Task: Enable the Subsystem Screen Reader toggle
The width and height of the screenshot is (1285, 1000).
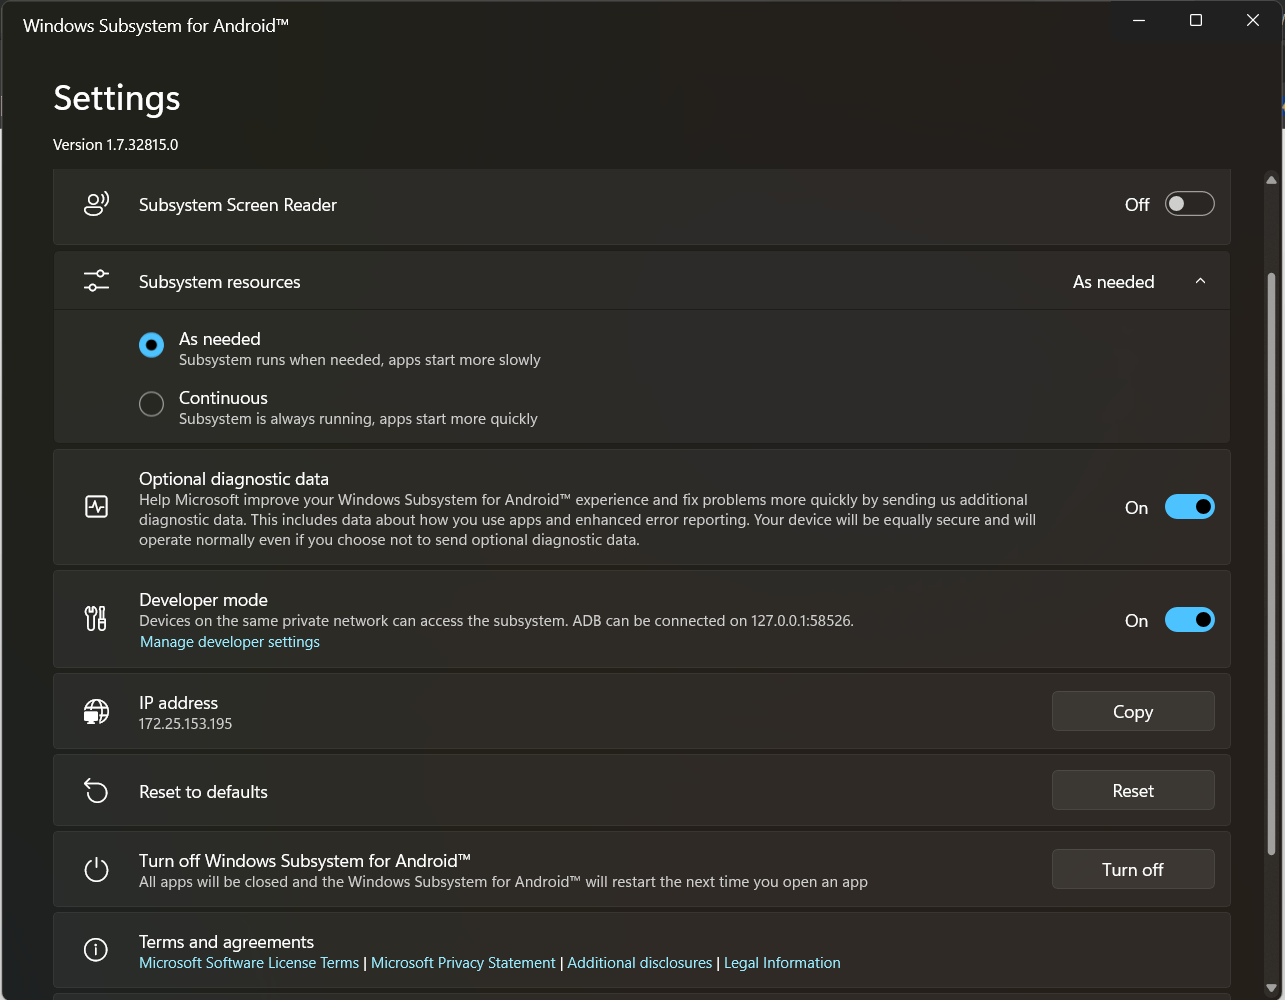Action: pyautogui.click(x=1189, y=203)
